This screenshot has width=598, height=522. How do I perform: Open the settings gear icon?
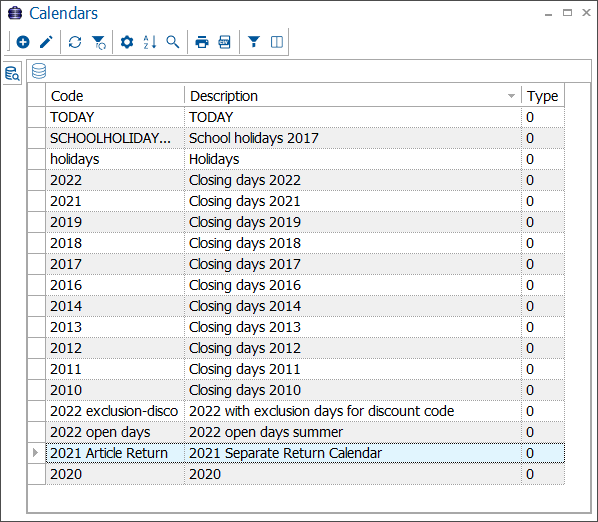point(127,42)
